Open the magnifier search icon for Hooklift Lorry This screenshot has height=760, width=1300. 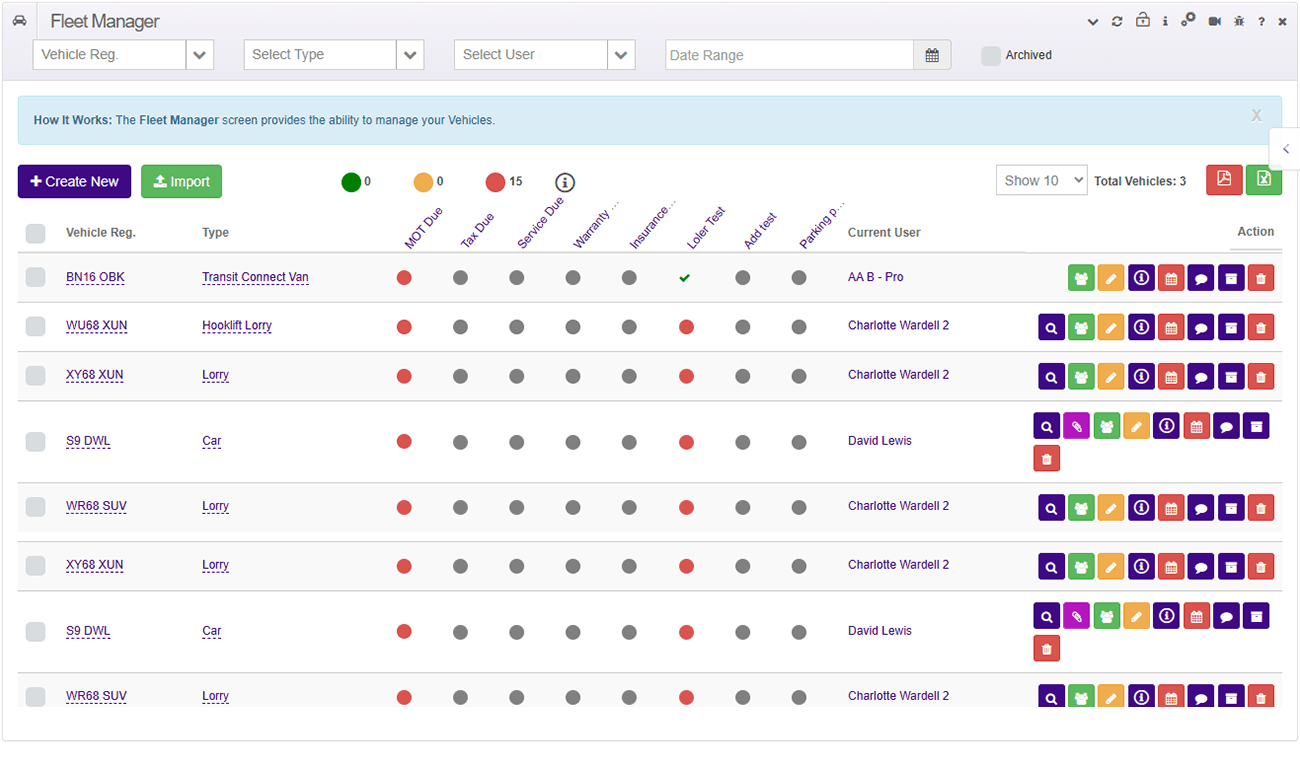coord(1051,327)
